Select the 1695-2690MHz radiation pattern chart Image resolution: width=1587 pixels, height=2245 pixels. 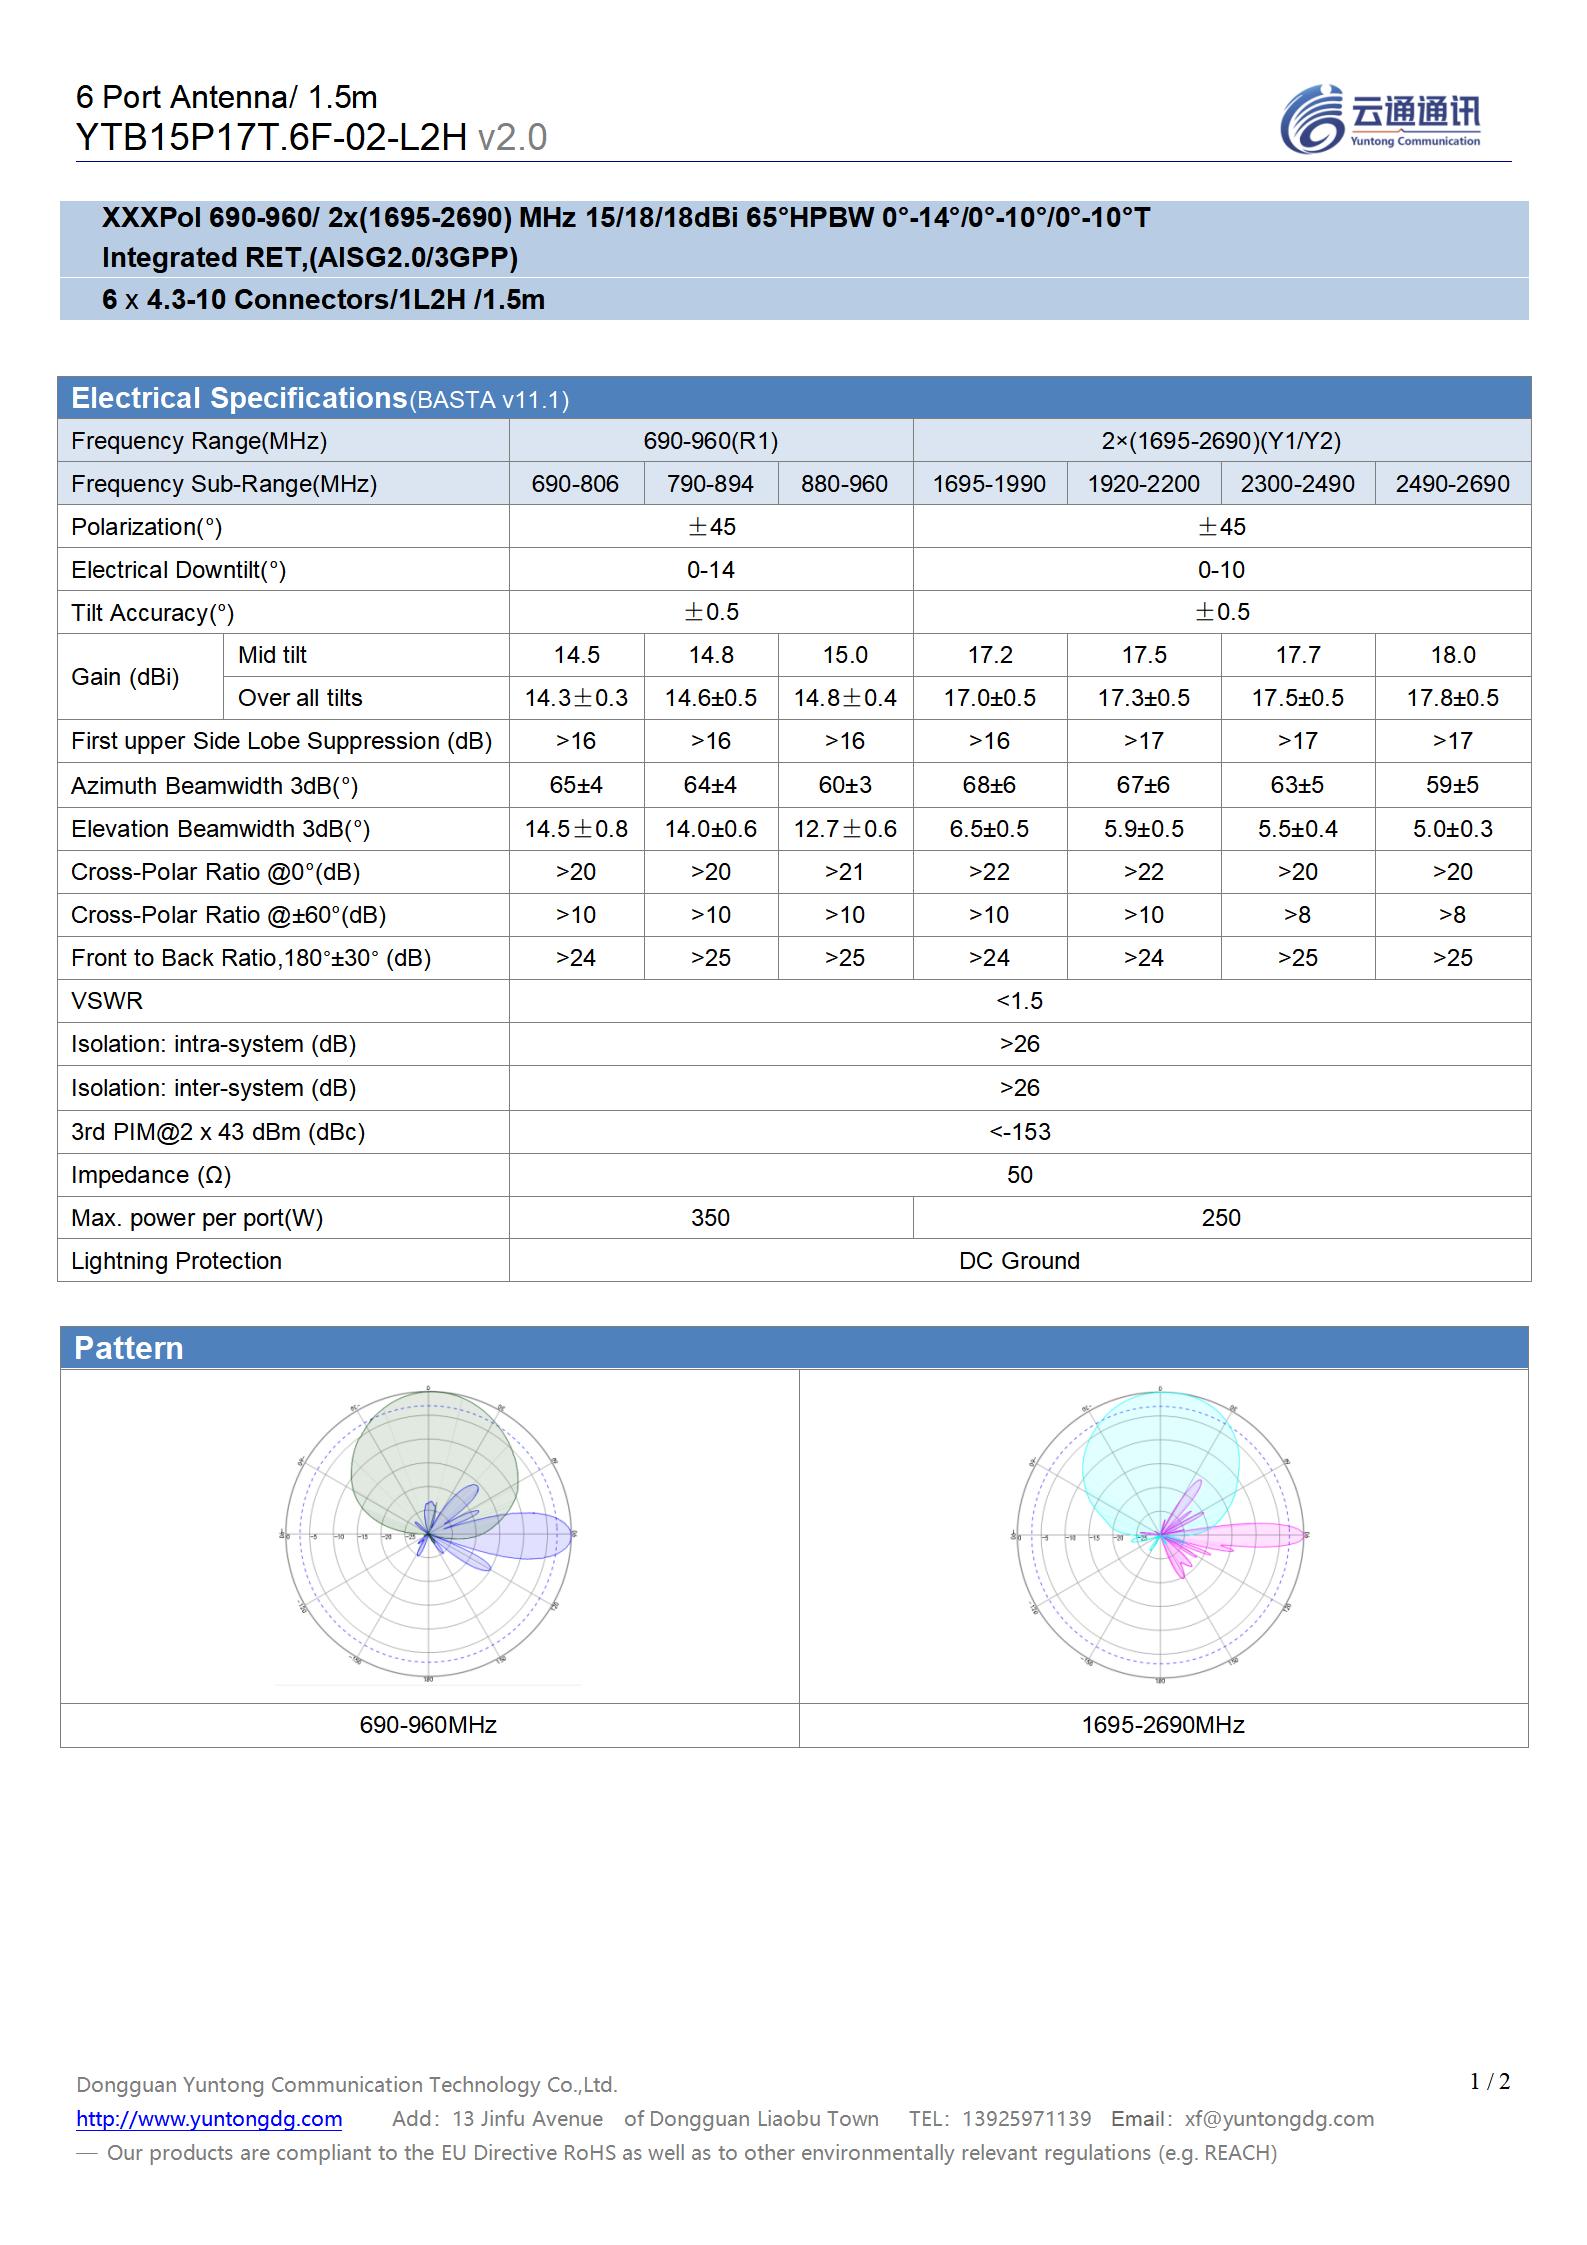pos(1160,1535)
